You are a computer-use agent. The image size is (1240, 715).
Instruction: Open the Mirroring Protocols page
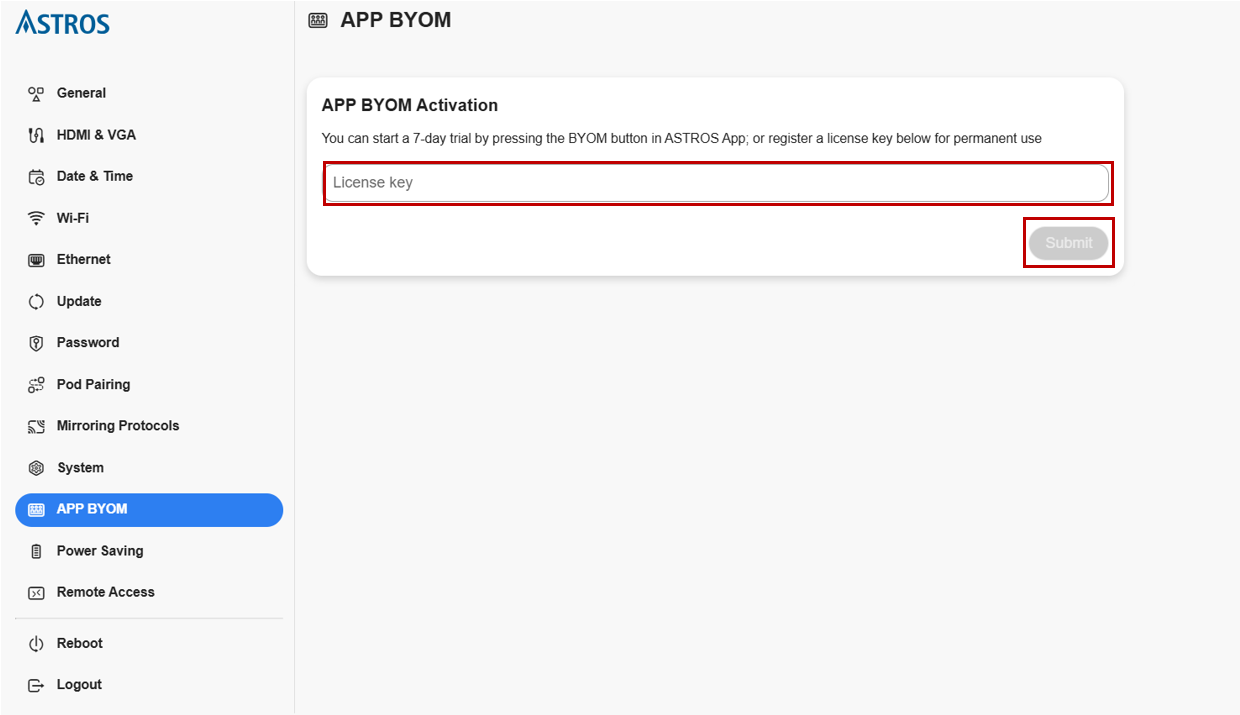(x=117, y=426)
